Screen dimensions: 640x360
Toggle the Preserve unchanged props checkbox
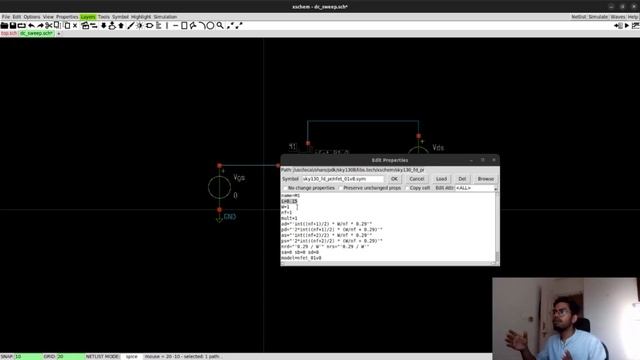click(x=341, y=188)
